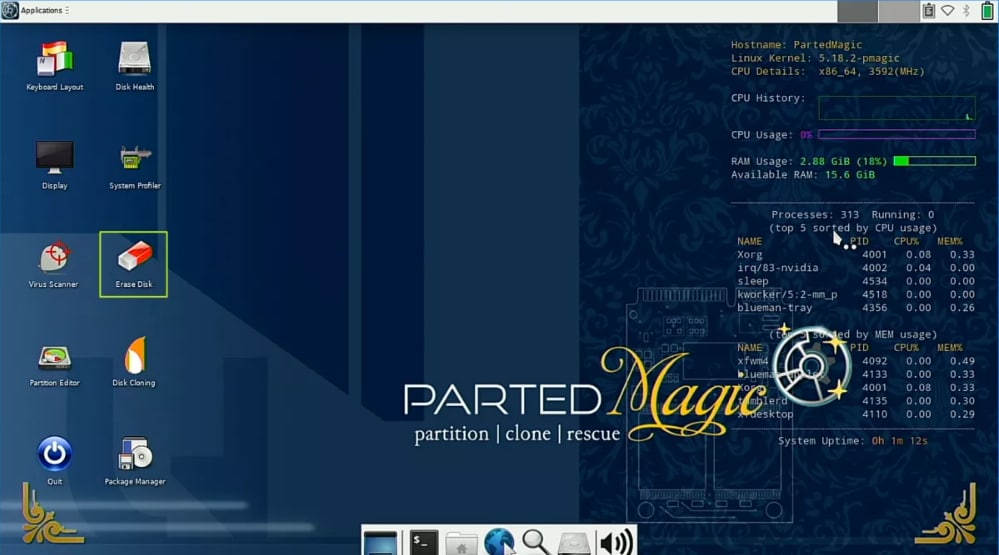Switch to the second workspace in pager
This screenshot has width=999, height=555.
[x=899, y=11]
